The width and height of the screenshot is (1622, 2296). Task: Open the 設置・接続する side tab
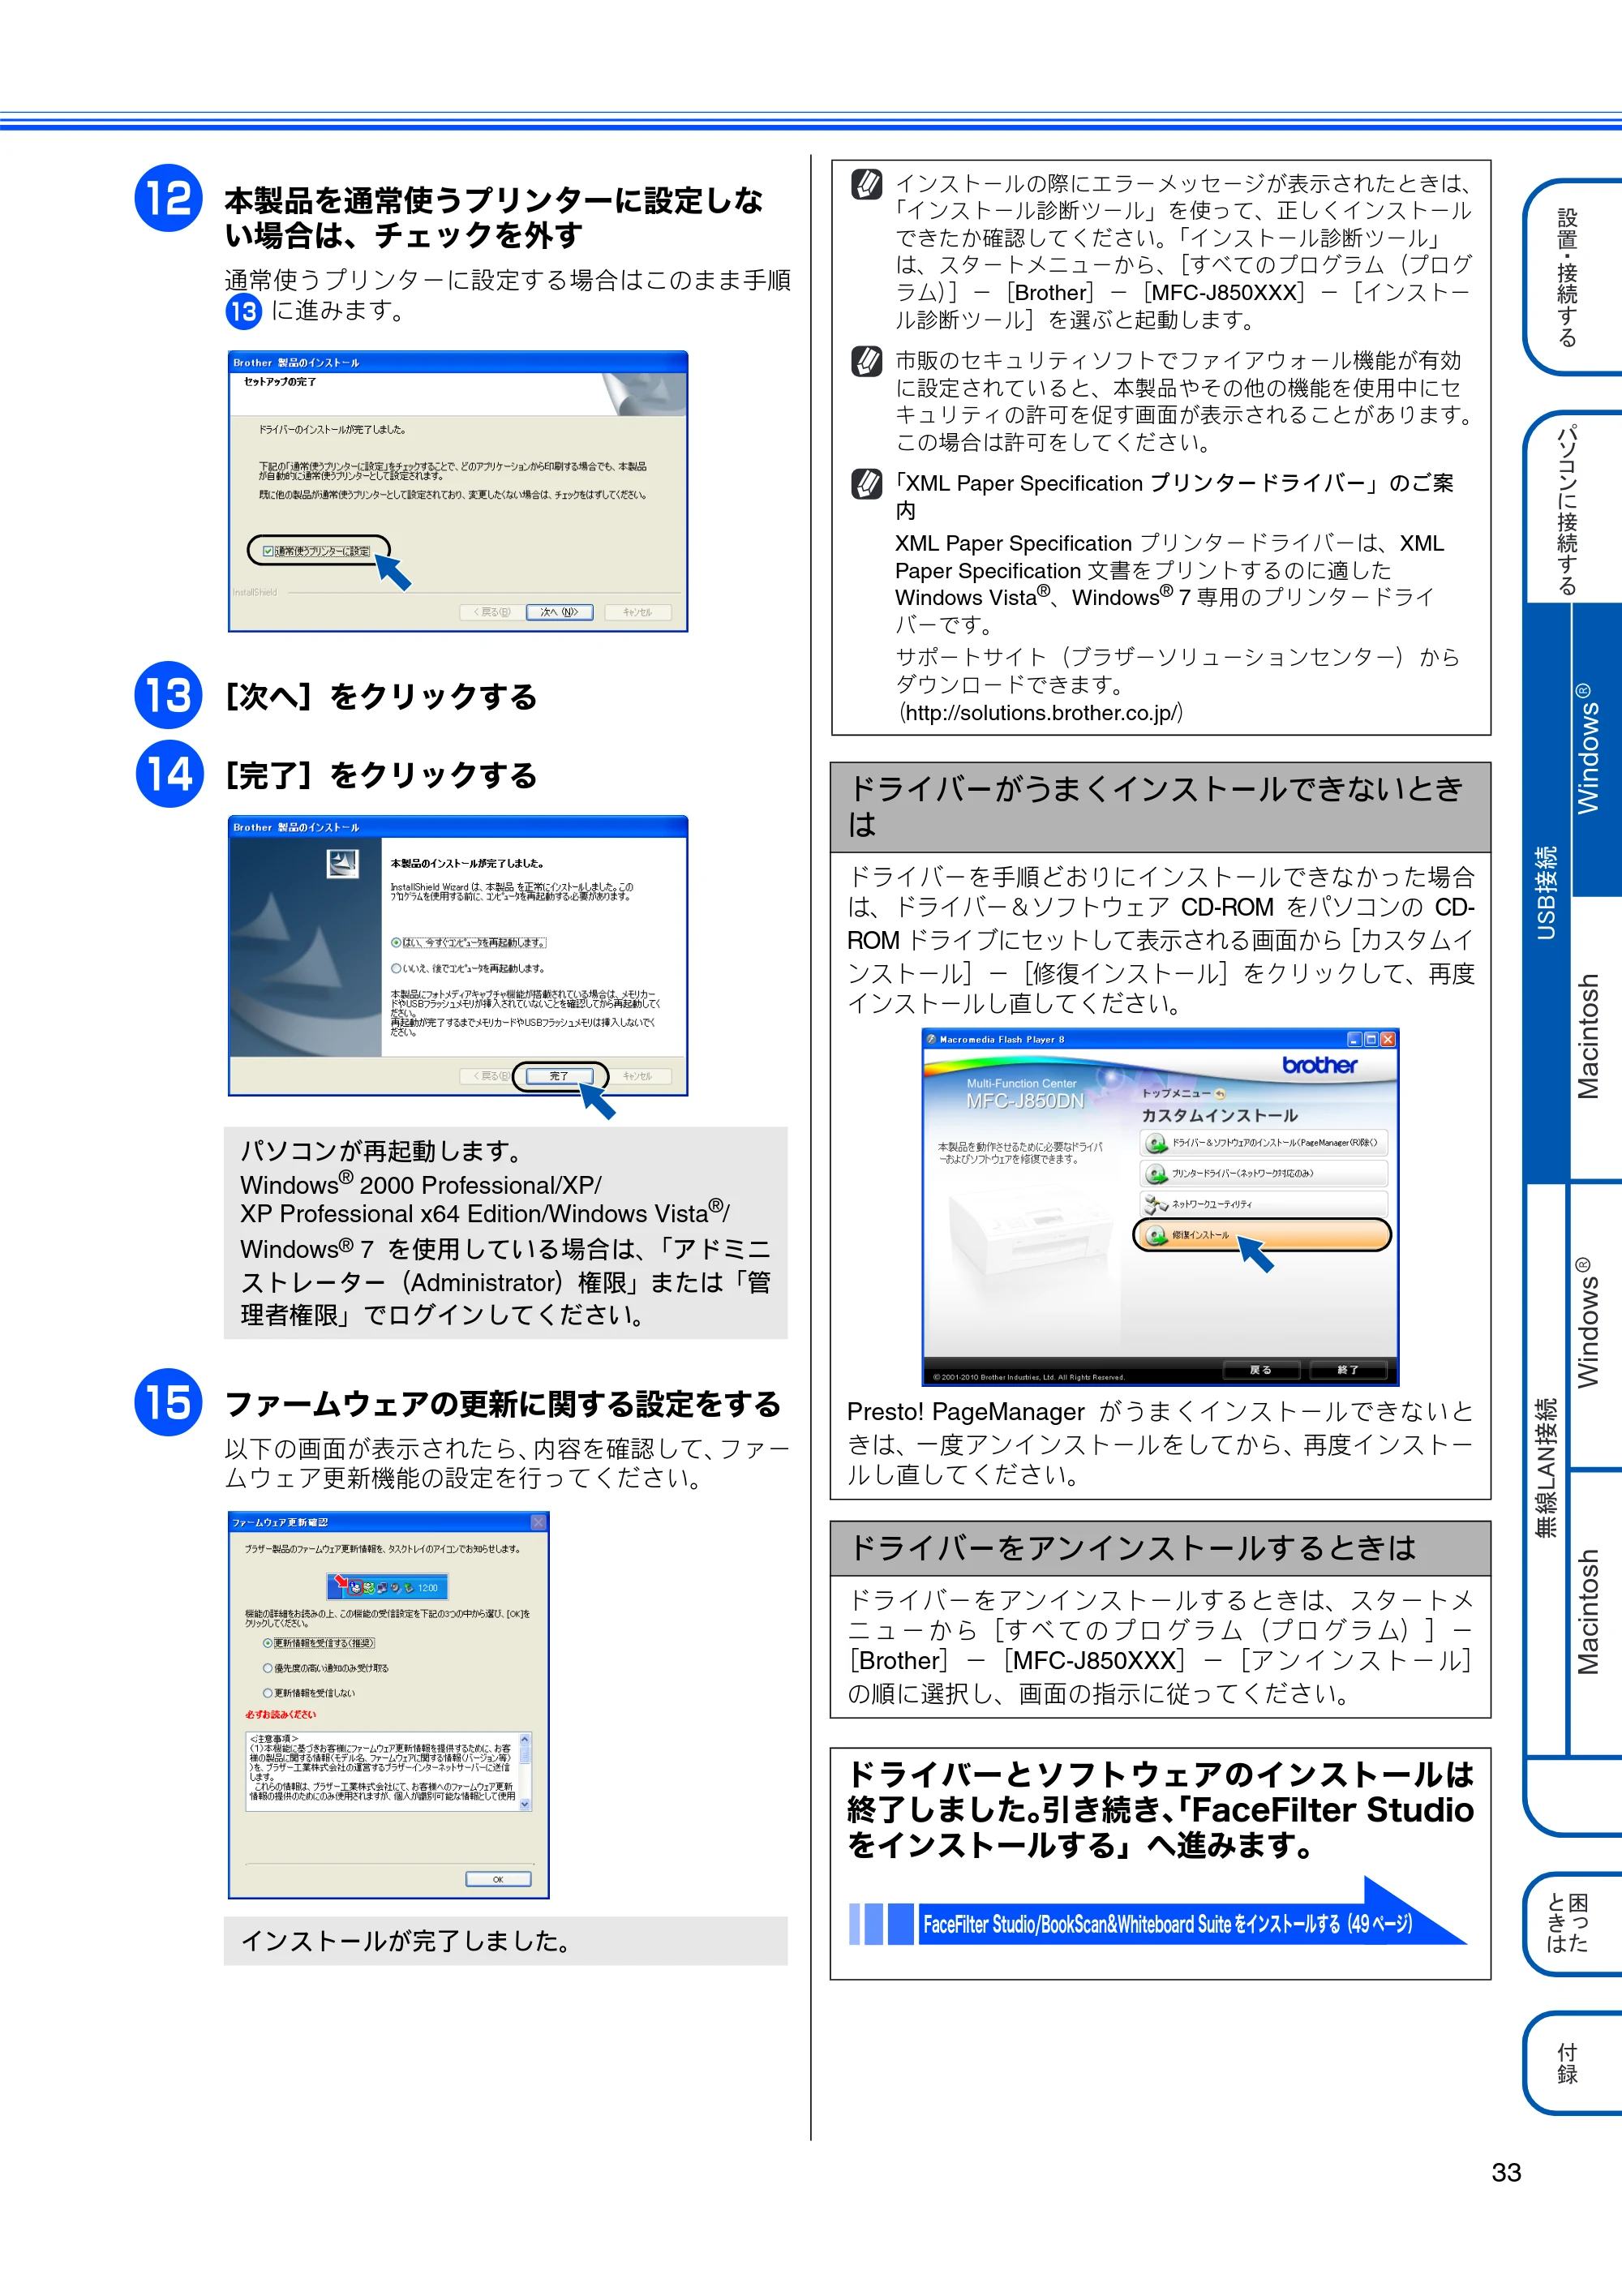(x=1572, y=277)
